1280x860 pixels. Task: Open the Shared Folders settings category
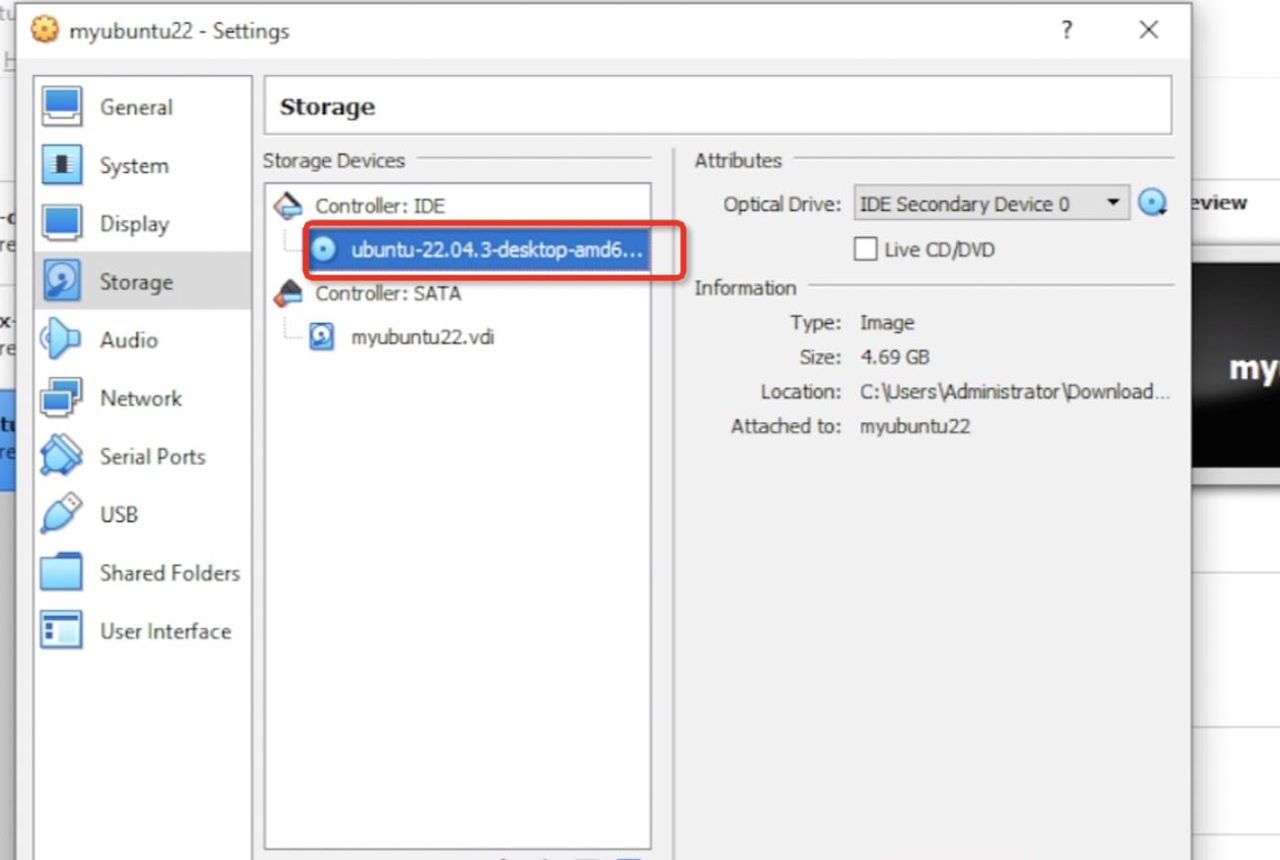pyautogui.click(x=142, y=573)
